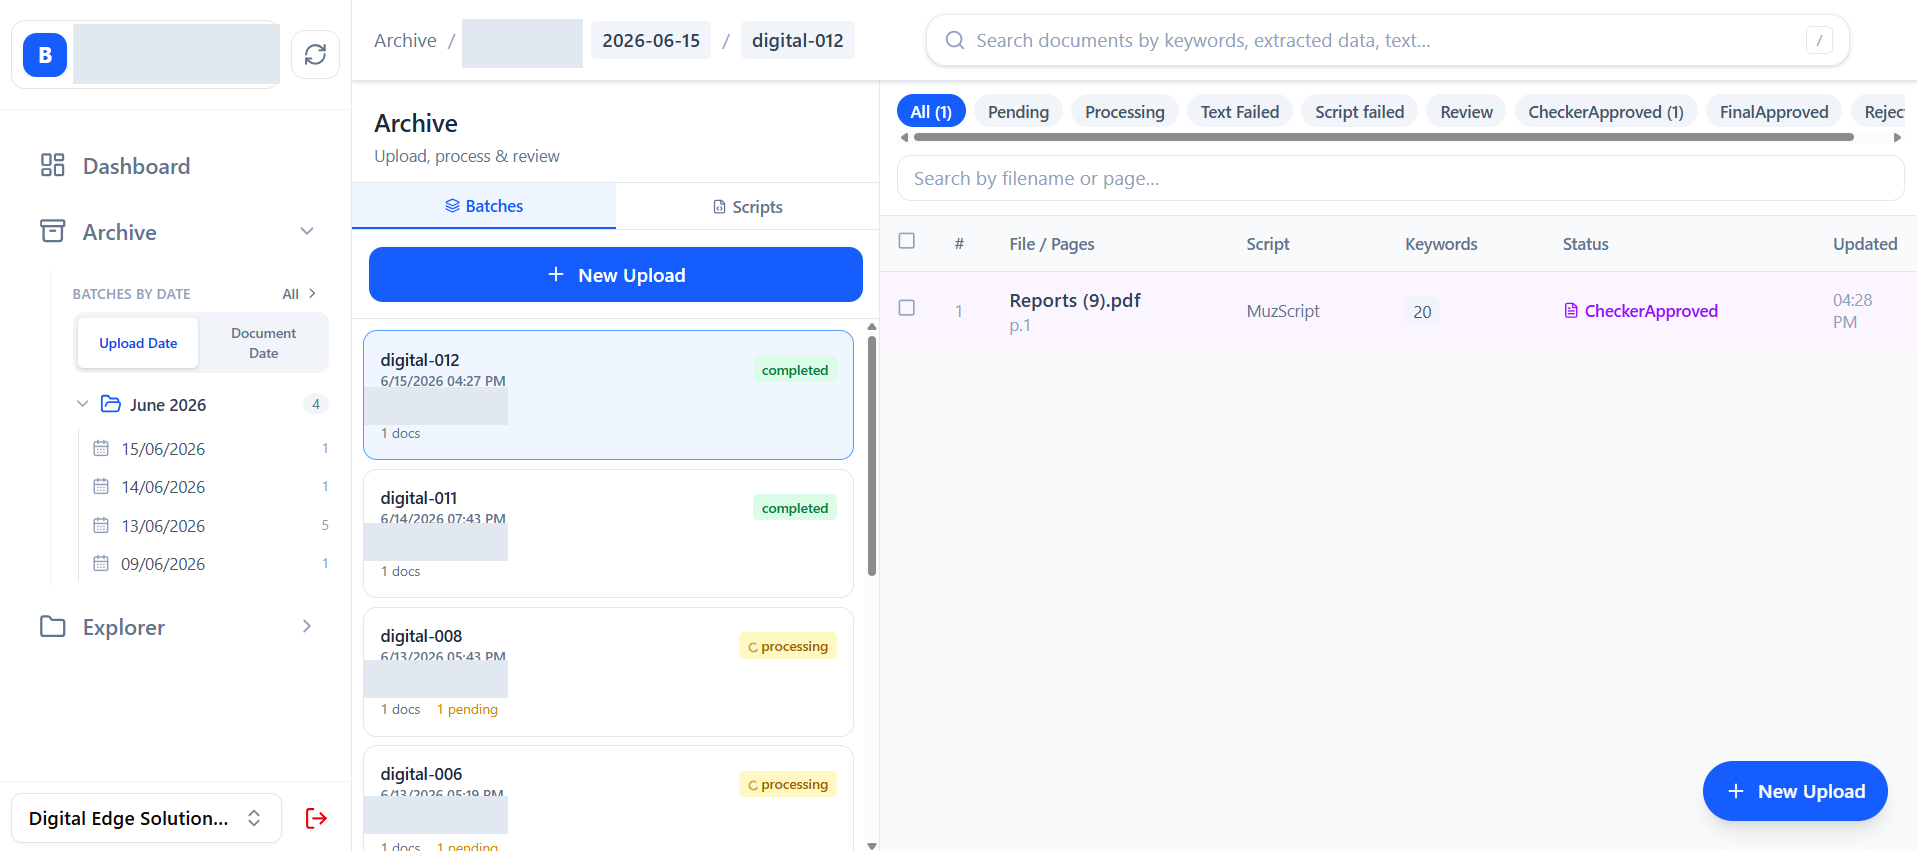Image resolution: width=1917 pixels, height=851 pixels.
Task: Expand the Explorer section chevron
Action: 307,626
